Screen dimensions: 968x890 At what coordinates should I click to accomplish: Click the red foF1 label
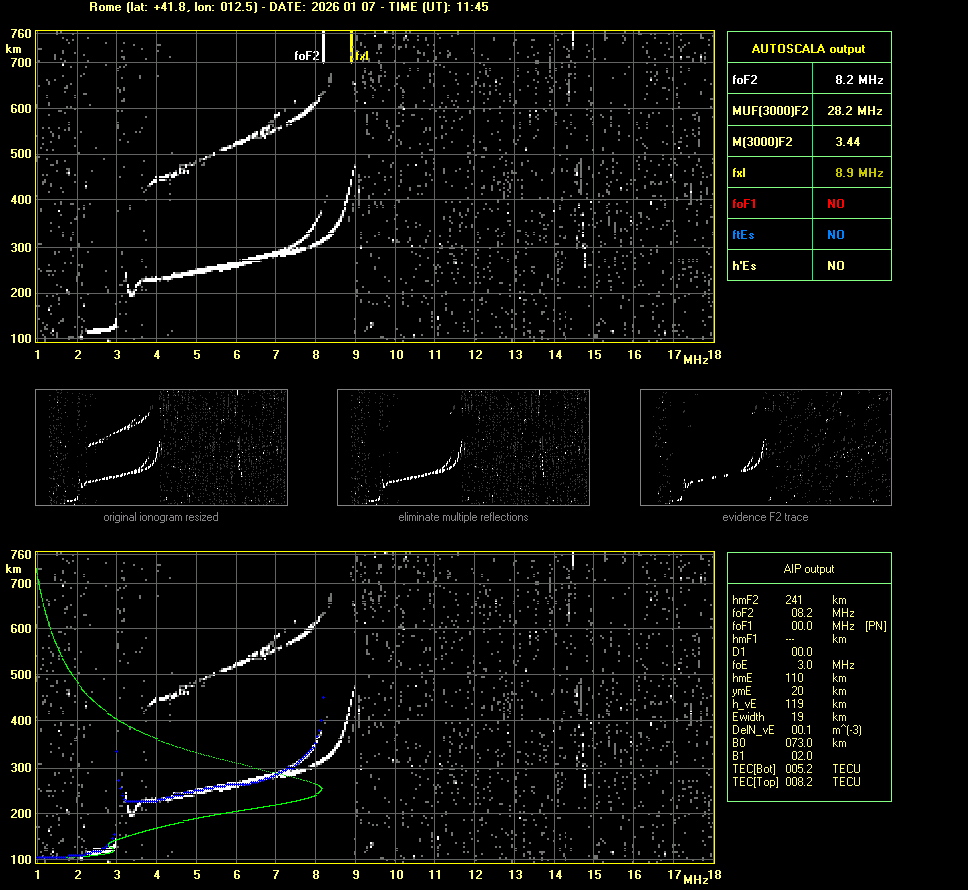745,204
